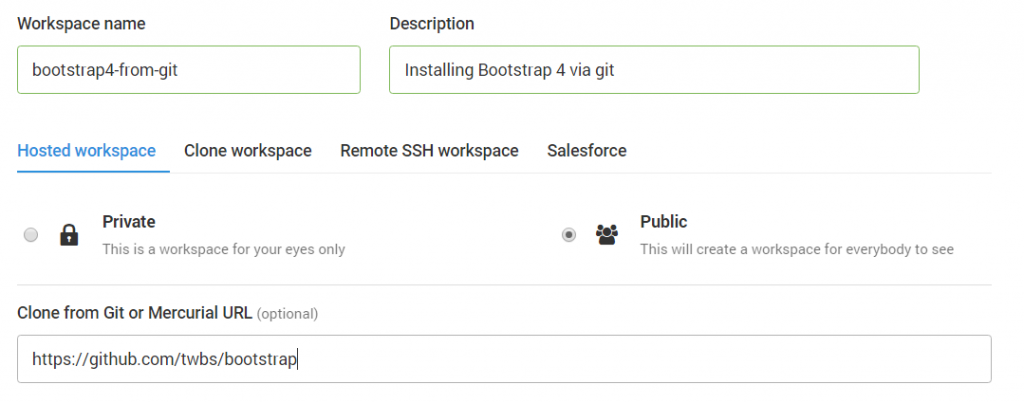Switch to the Hosted workspace tab
Screen dimensions: 1024x403
(86, 151)
